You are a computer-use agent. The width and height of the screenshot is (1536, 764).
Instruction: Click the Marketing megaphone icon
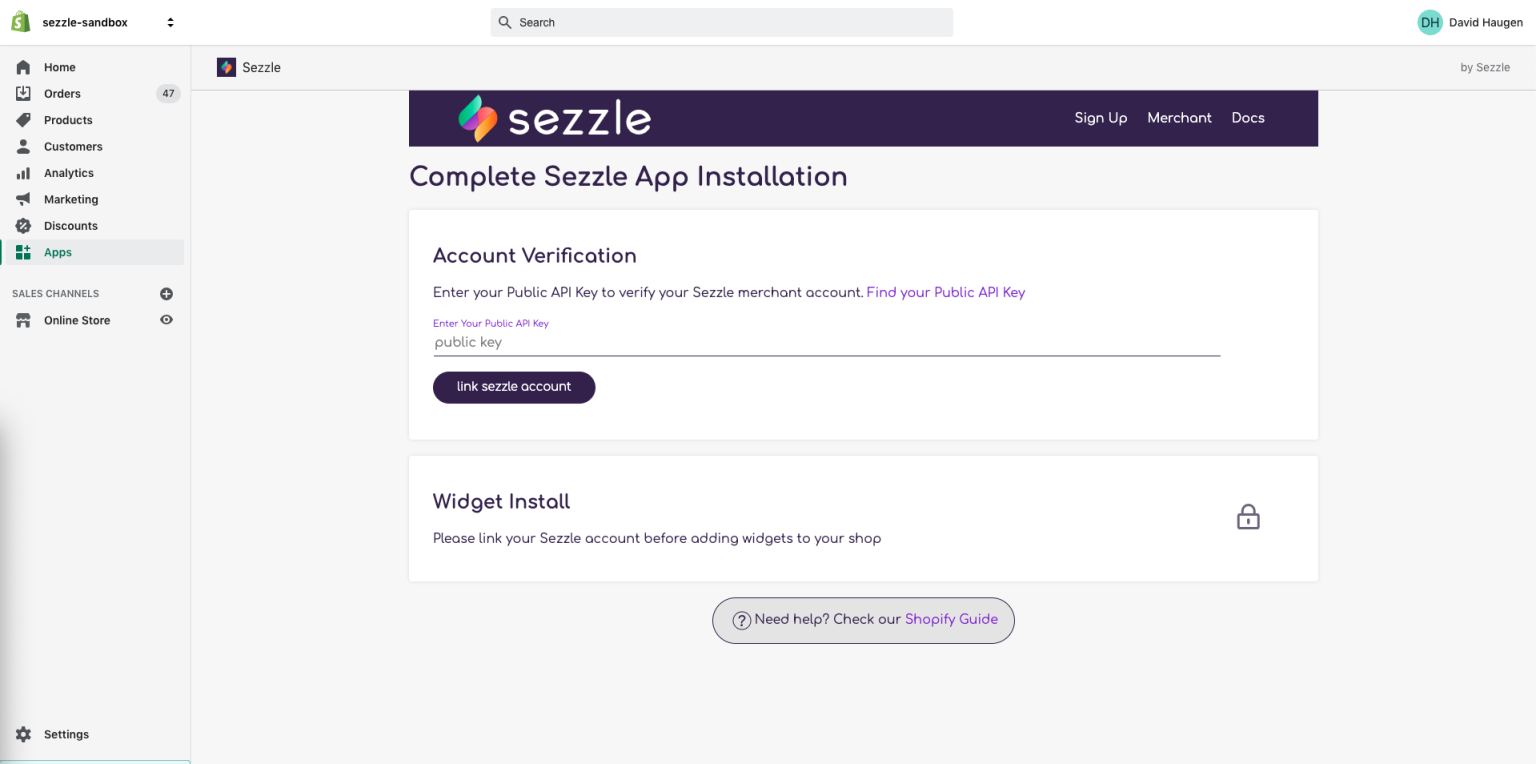[x=23, y=199]
